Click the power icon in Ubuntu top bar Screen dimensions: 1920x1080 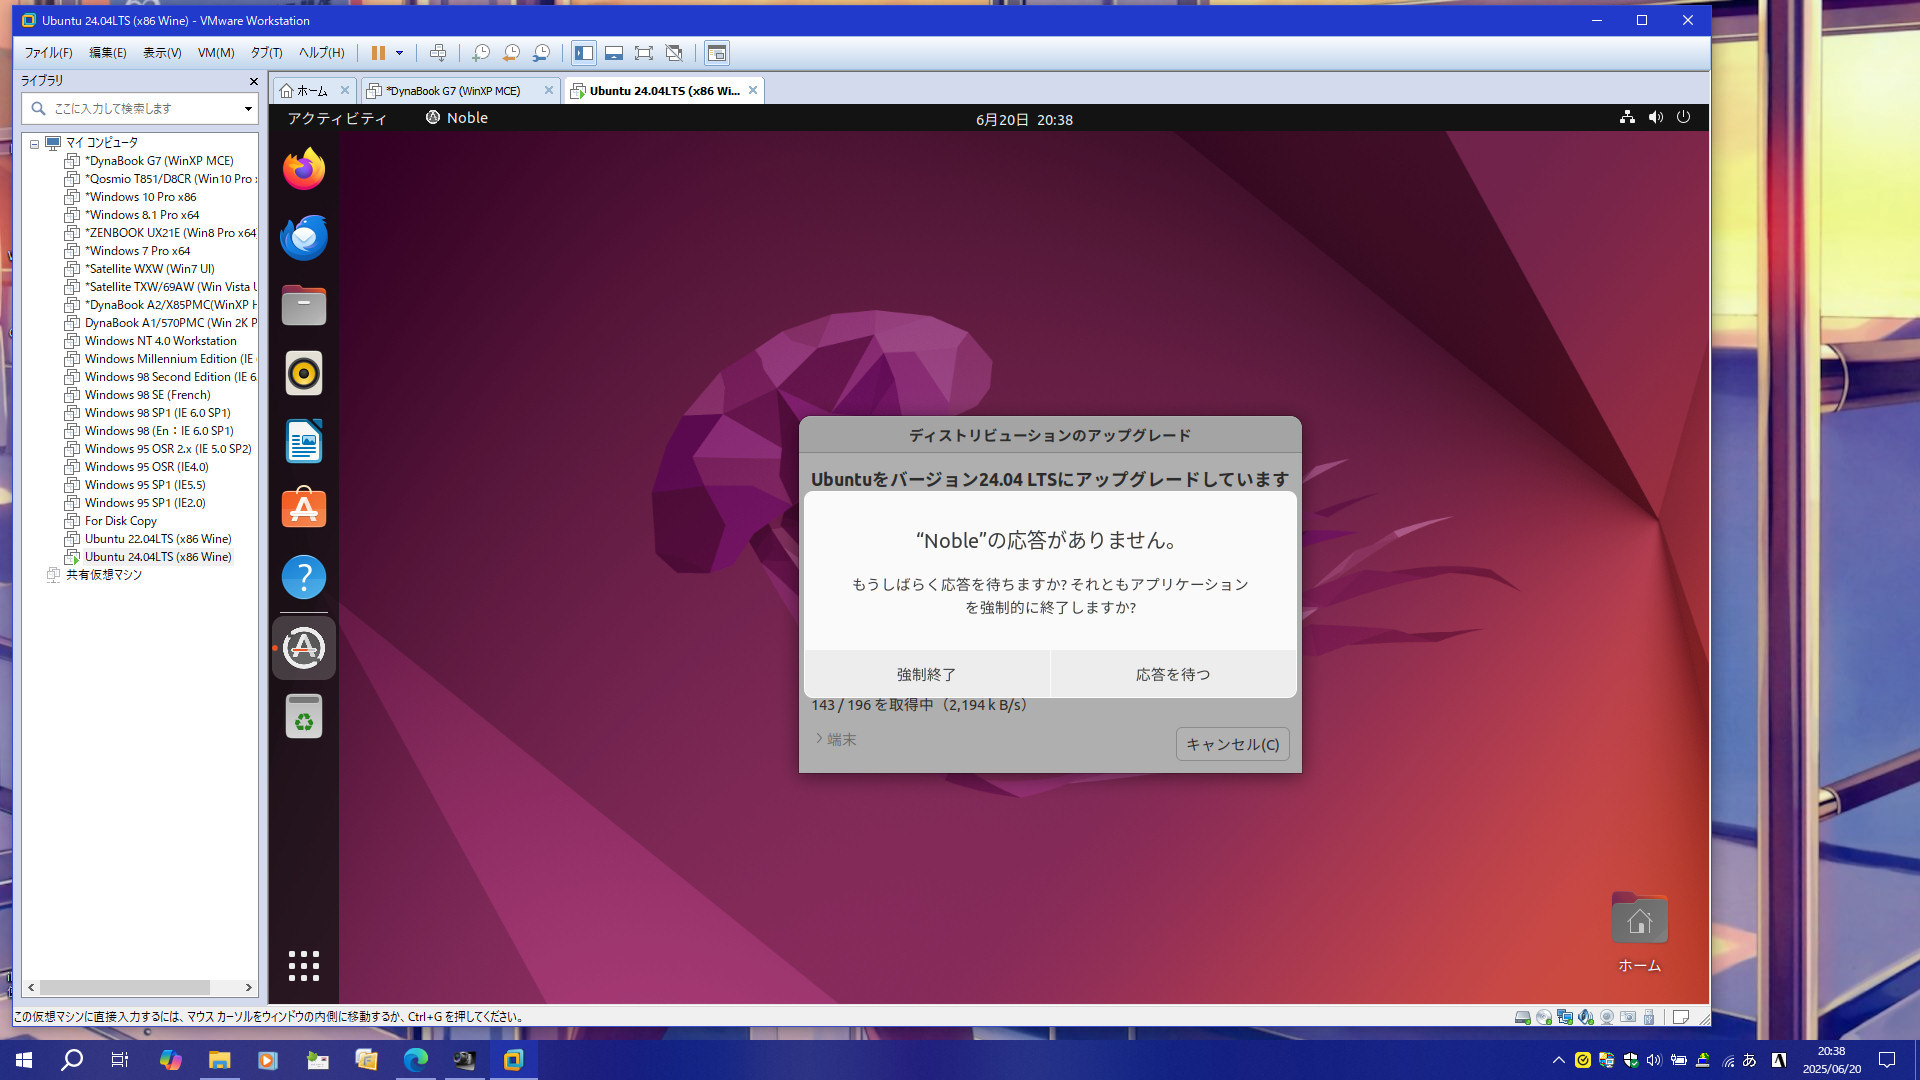(1684, 117)
